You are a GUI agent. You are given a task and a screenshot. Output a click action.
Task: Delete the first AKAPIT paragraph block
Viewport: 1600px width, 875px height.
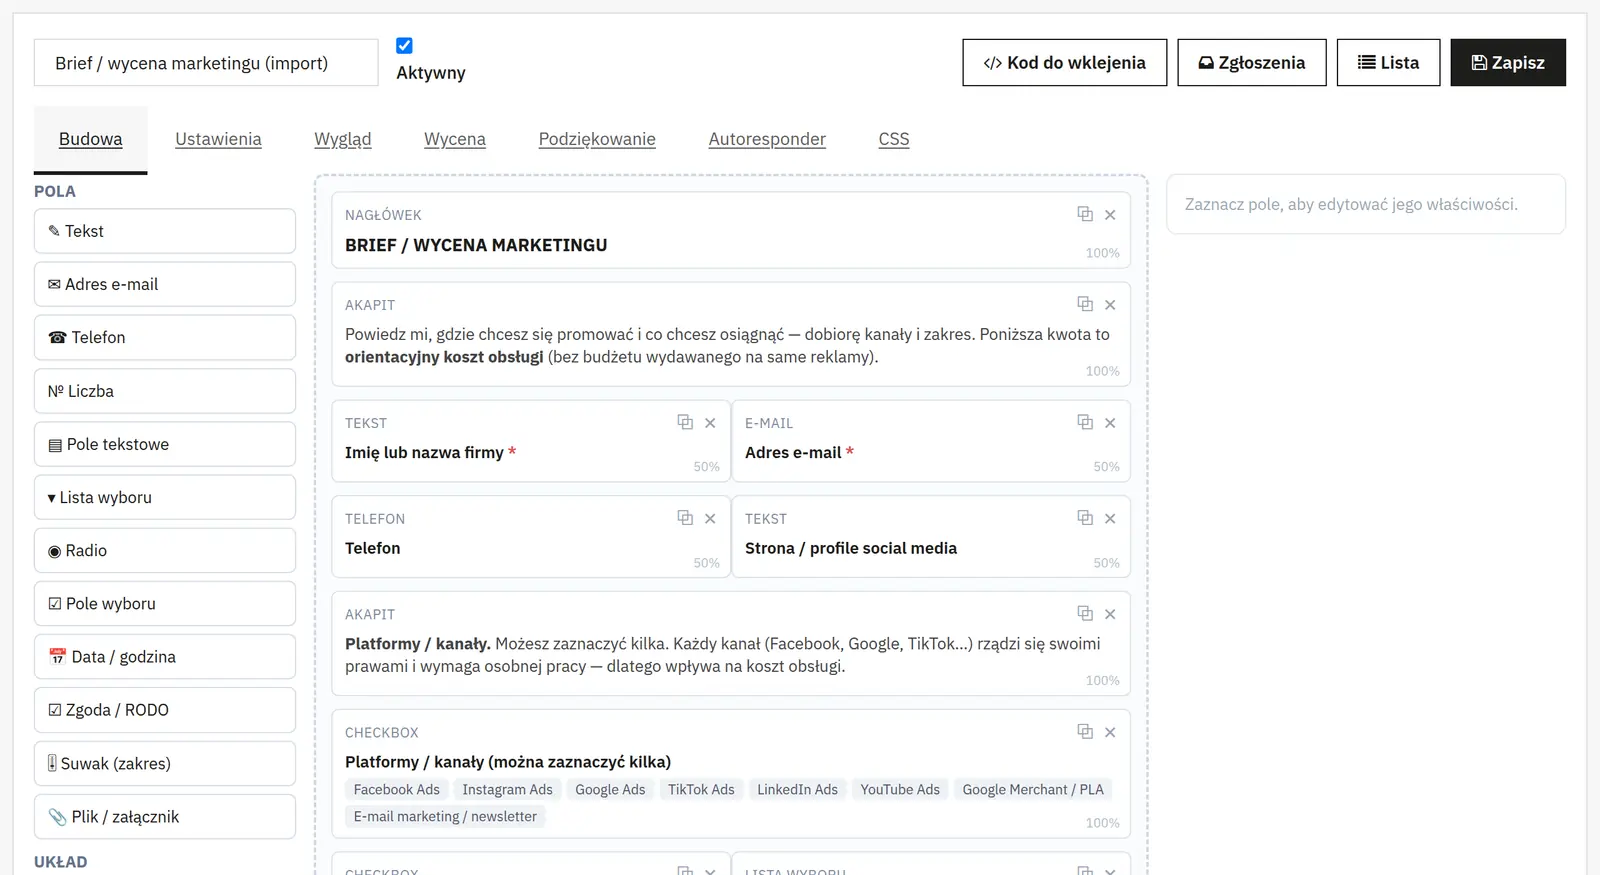(x=1110, y=305)
